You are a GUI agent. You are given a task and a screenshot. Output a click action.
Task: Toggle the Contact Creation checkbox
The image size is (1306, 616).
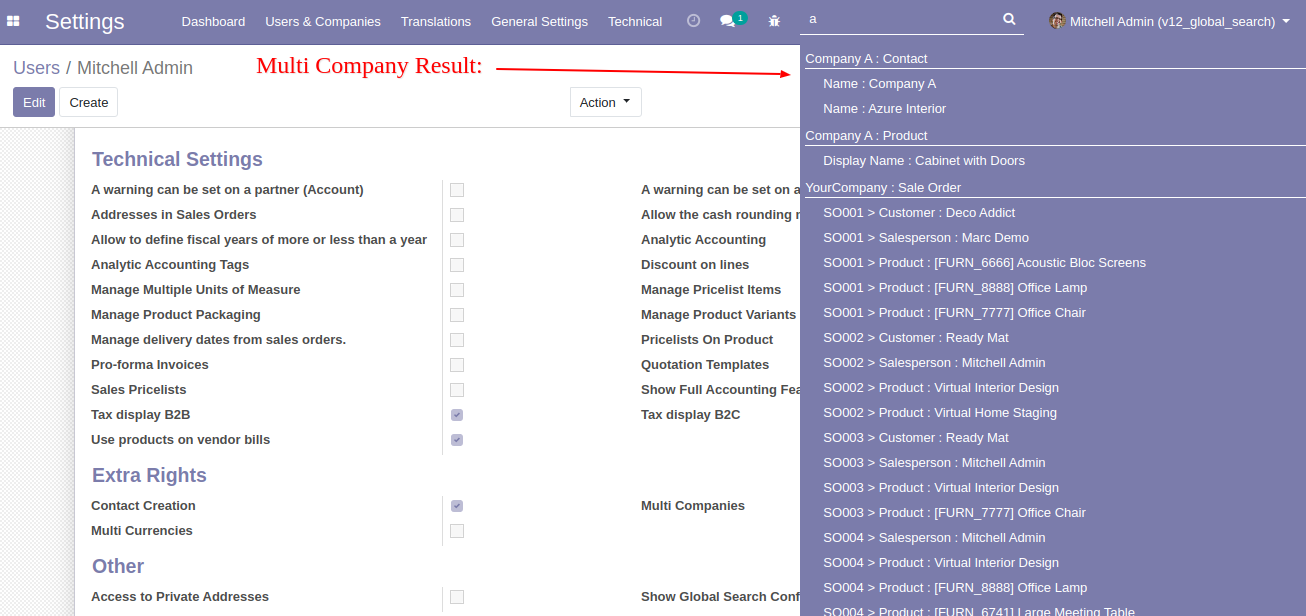click(457, 506)
